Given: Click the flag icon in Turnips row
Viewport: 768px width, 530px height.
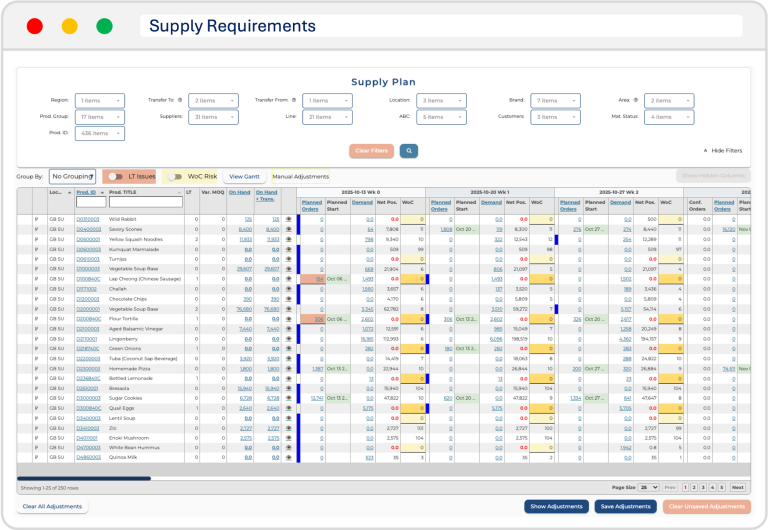Looking at the screenshot, I should (x=37, y=258).
